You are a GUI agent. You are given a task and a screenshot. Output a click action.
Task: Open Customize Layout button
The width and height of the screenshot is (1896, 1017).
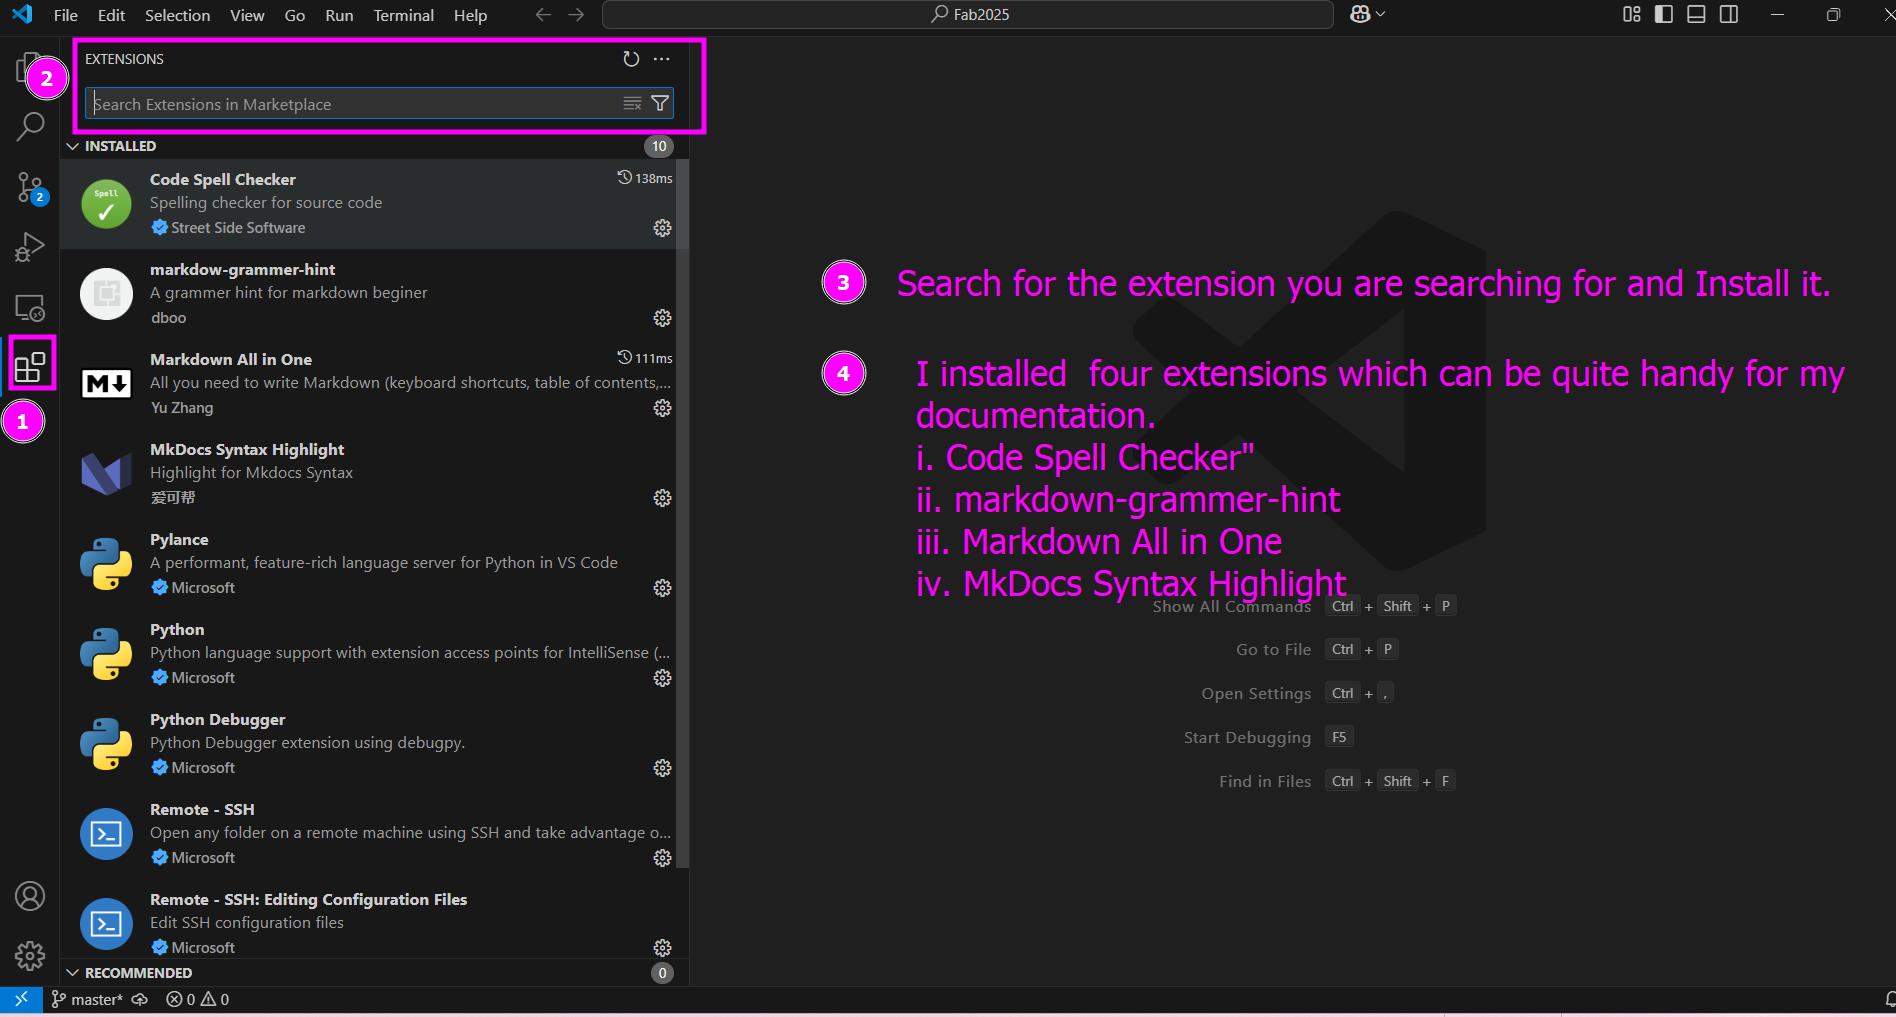coord(1632,14)
